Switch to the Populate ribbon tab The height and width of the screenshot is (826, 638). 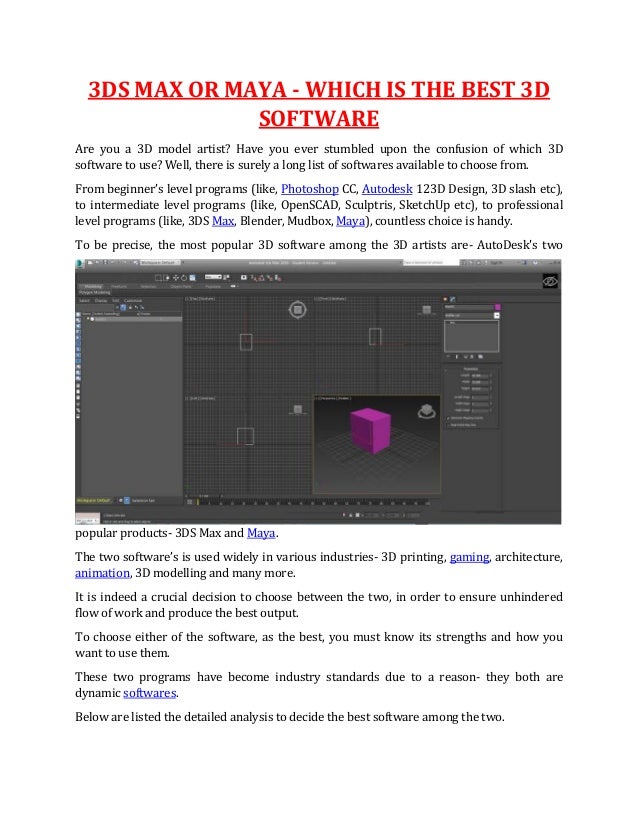[x=213, y=287]
